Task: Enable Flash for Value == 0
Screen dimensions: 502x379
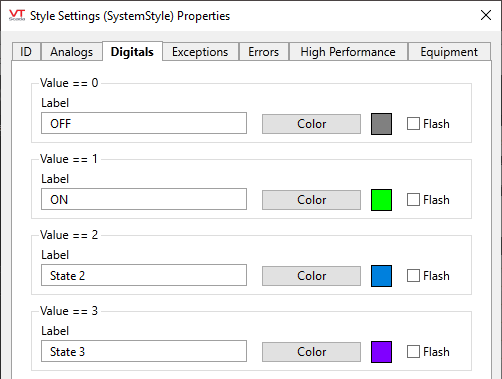Action: (413, 124)
